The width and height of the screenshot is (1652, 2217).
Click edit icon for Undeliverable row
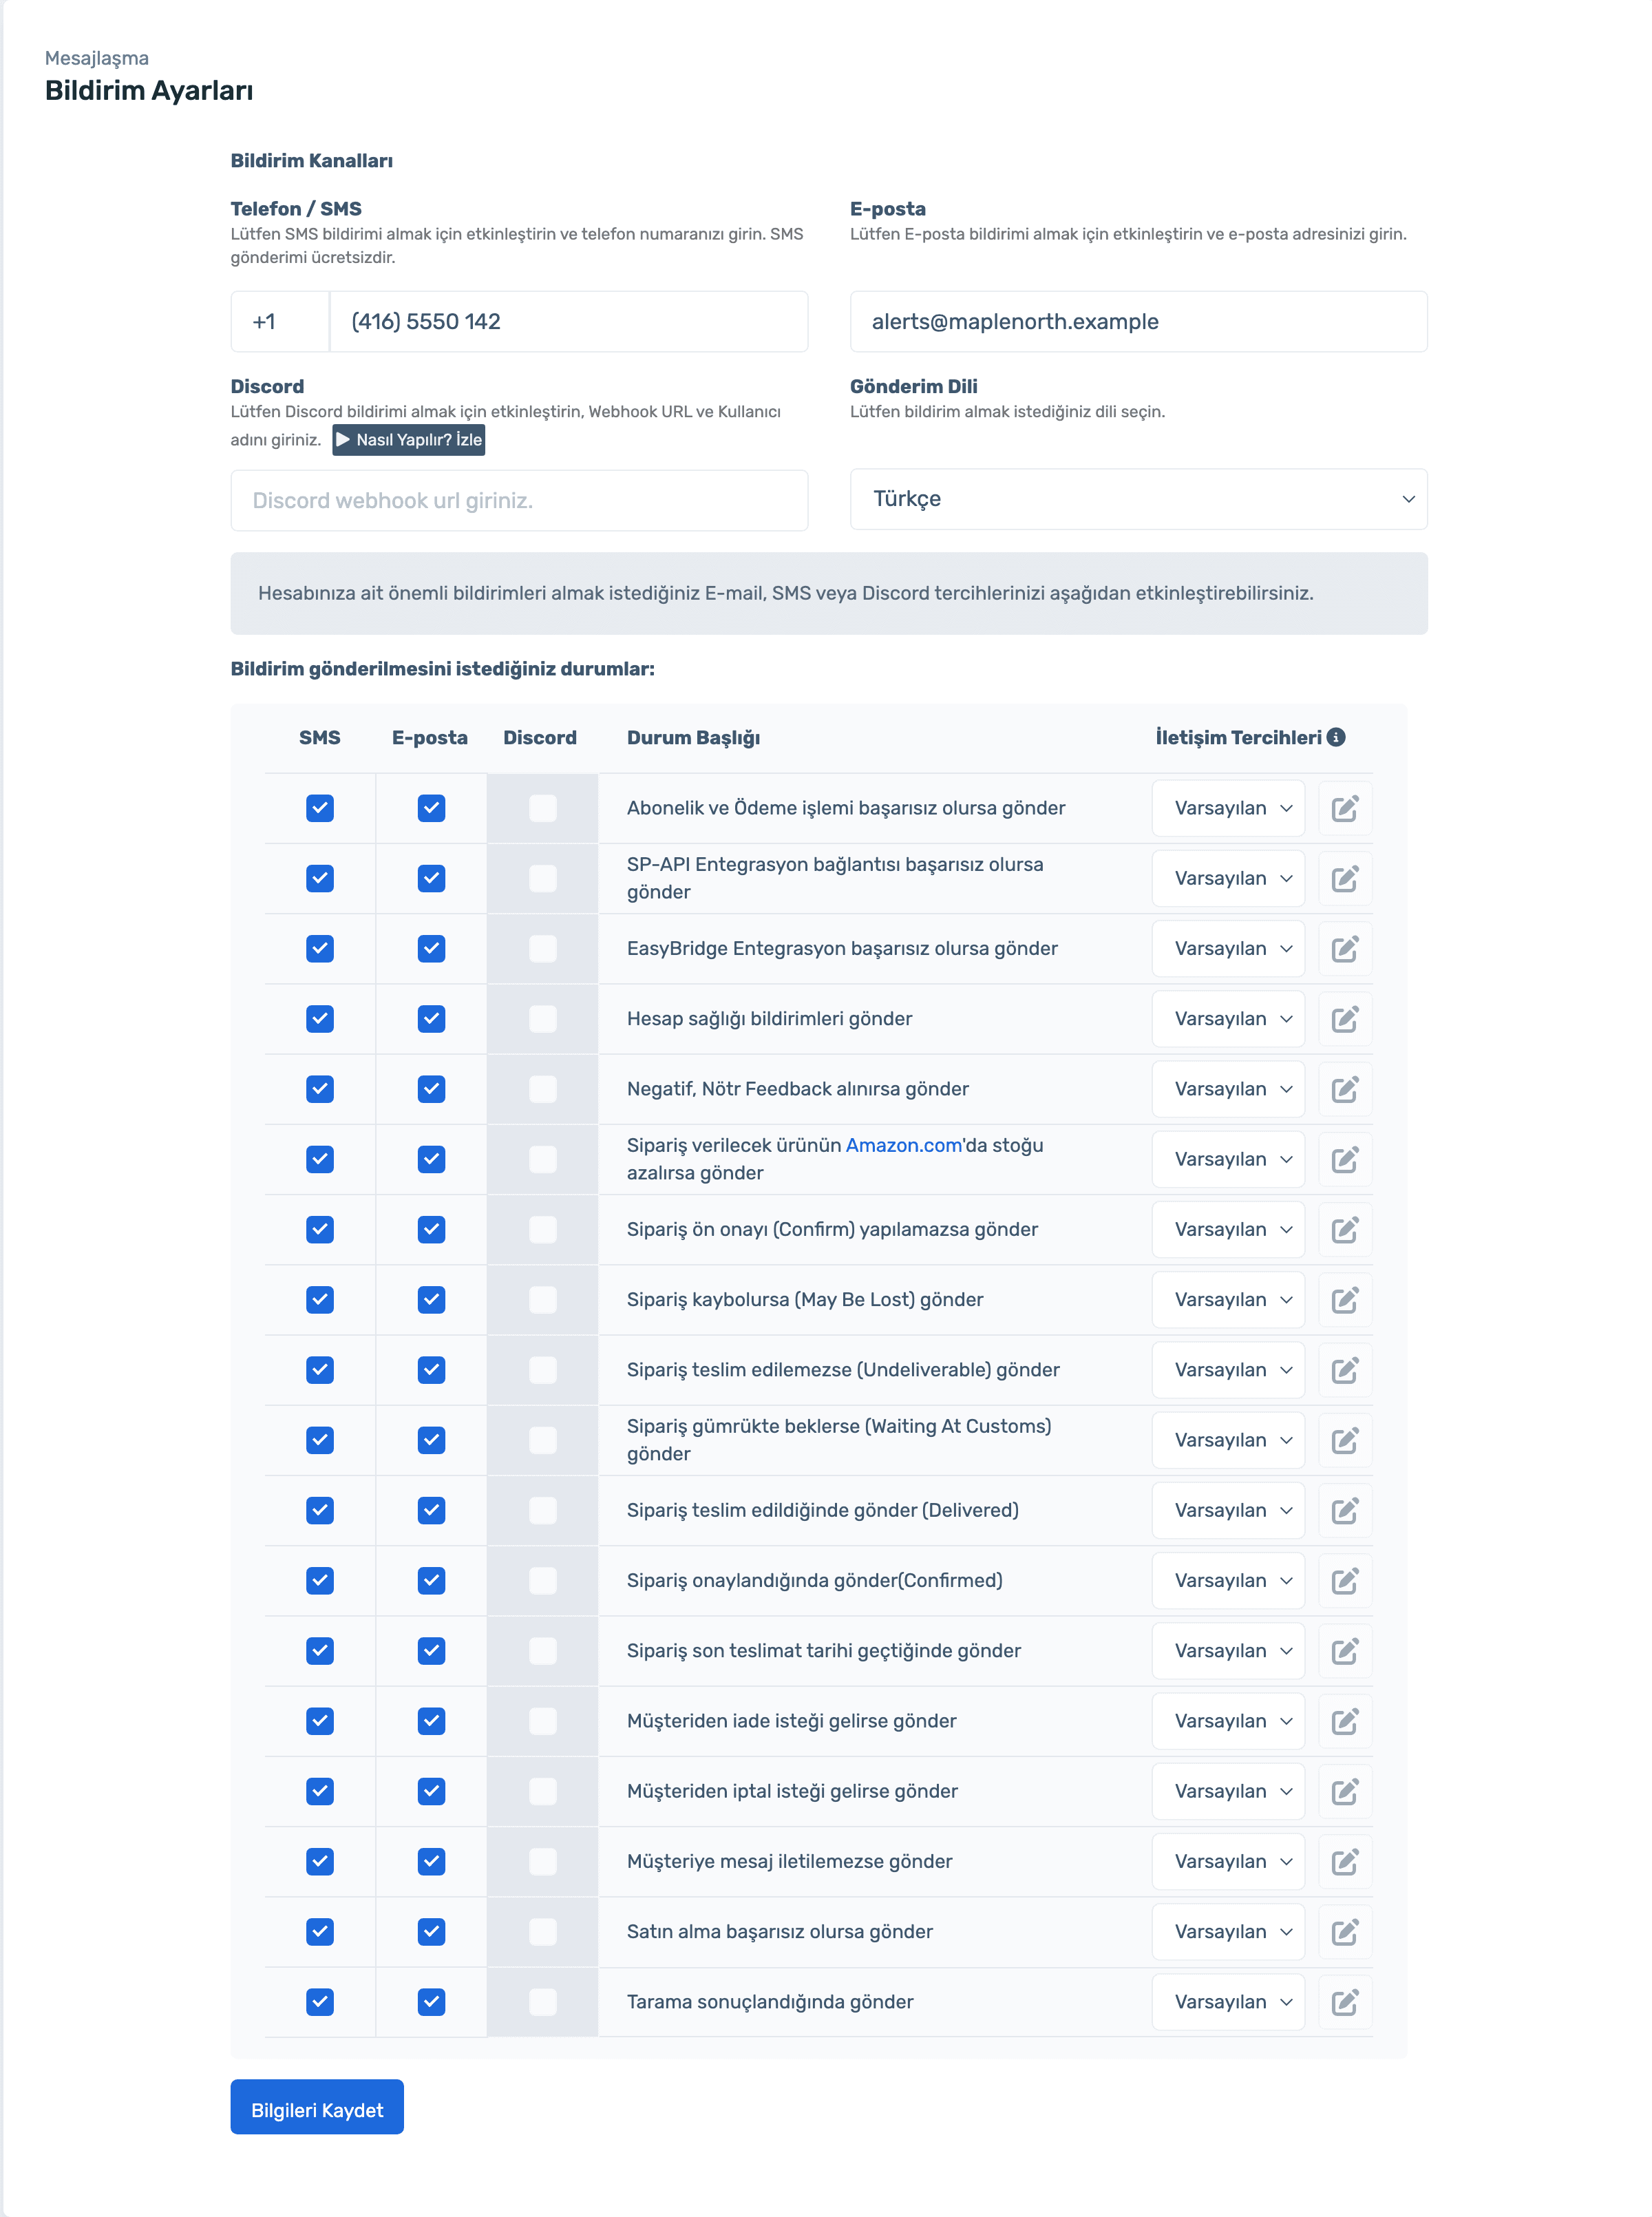(x=1344, y=1370)
